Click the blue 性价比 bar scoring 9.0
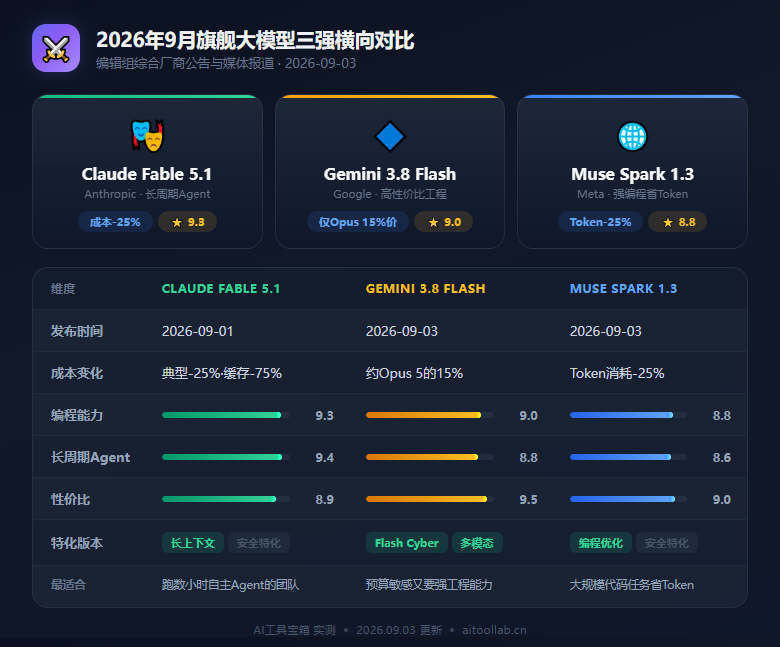Screen dimensions: 780x647 [628, 499]
